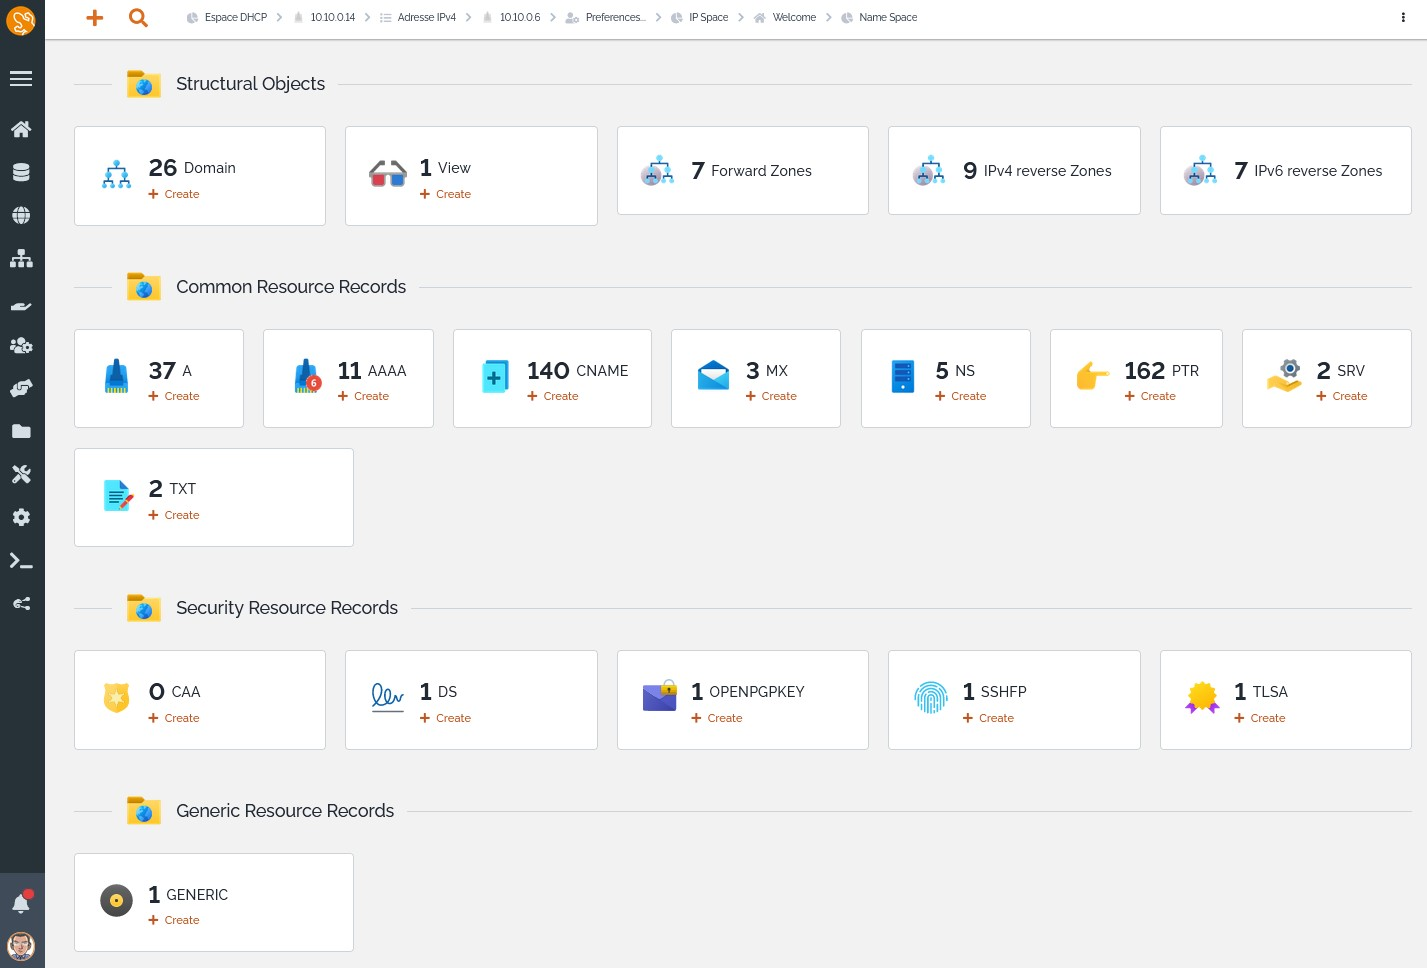
Task: Open the user avatar at bottom left
Action: coord(21,945)
